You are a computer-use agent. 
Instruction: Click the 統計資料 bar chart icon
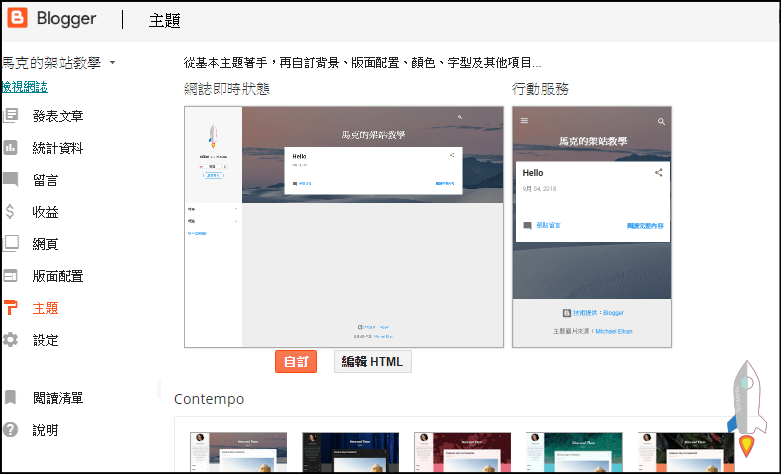pyautogui.click(x=10, y=147)
